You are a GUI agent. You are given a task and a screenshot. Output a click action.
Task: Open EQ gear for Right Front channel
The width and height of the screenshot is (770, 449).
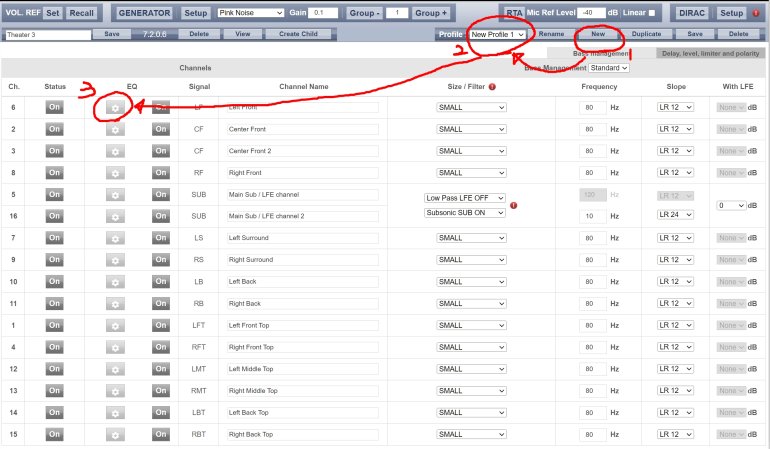115,173
